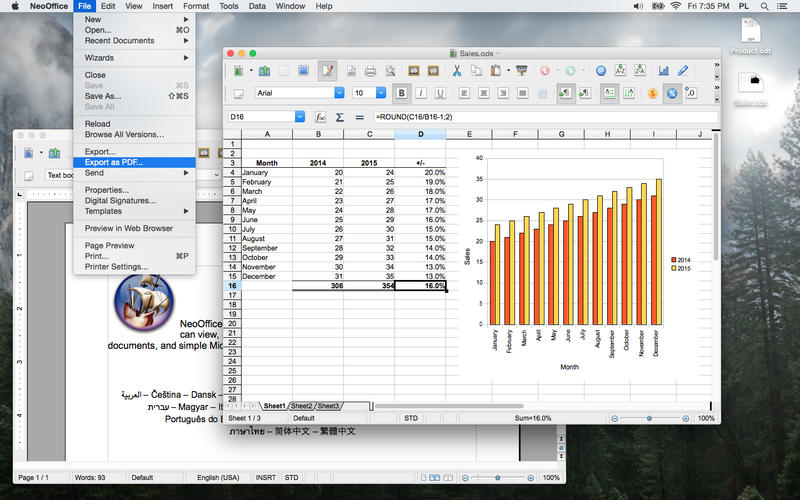
Task: Click the Cut scissors icon
Action: [457, 70]
